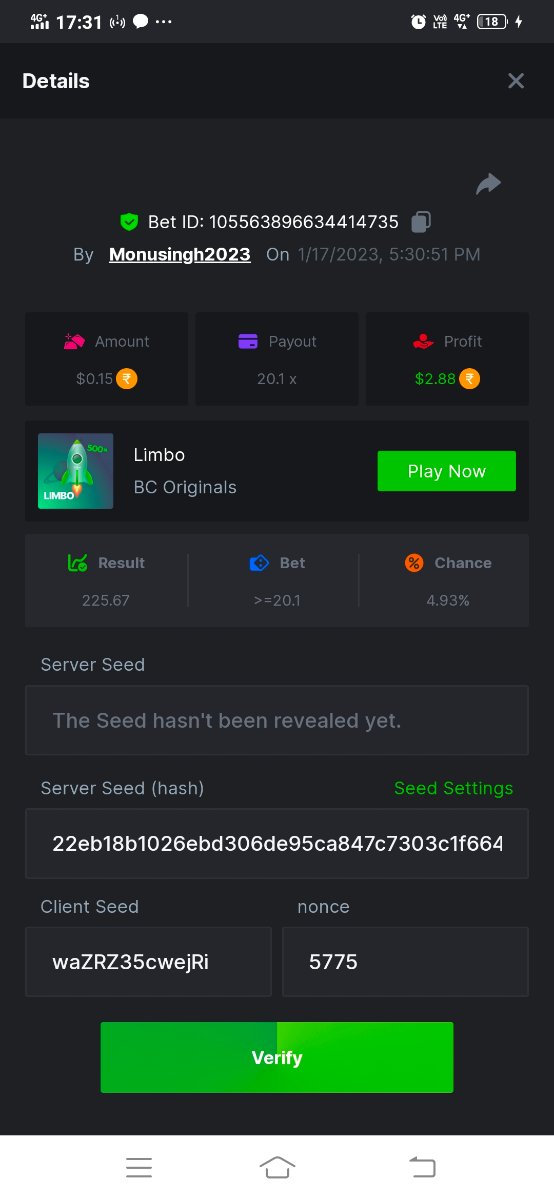Click the Play Now button
554x1200 pixels.
point(447,471)
